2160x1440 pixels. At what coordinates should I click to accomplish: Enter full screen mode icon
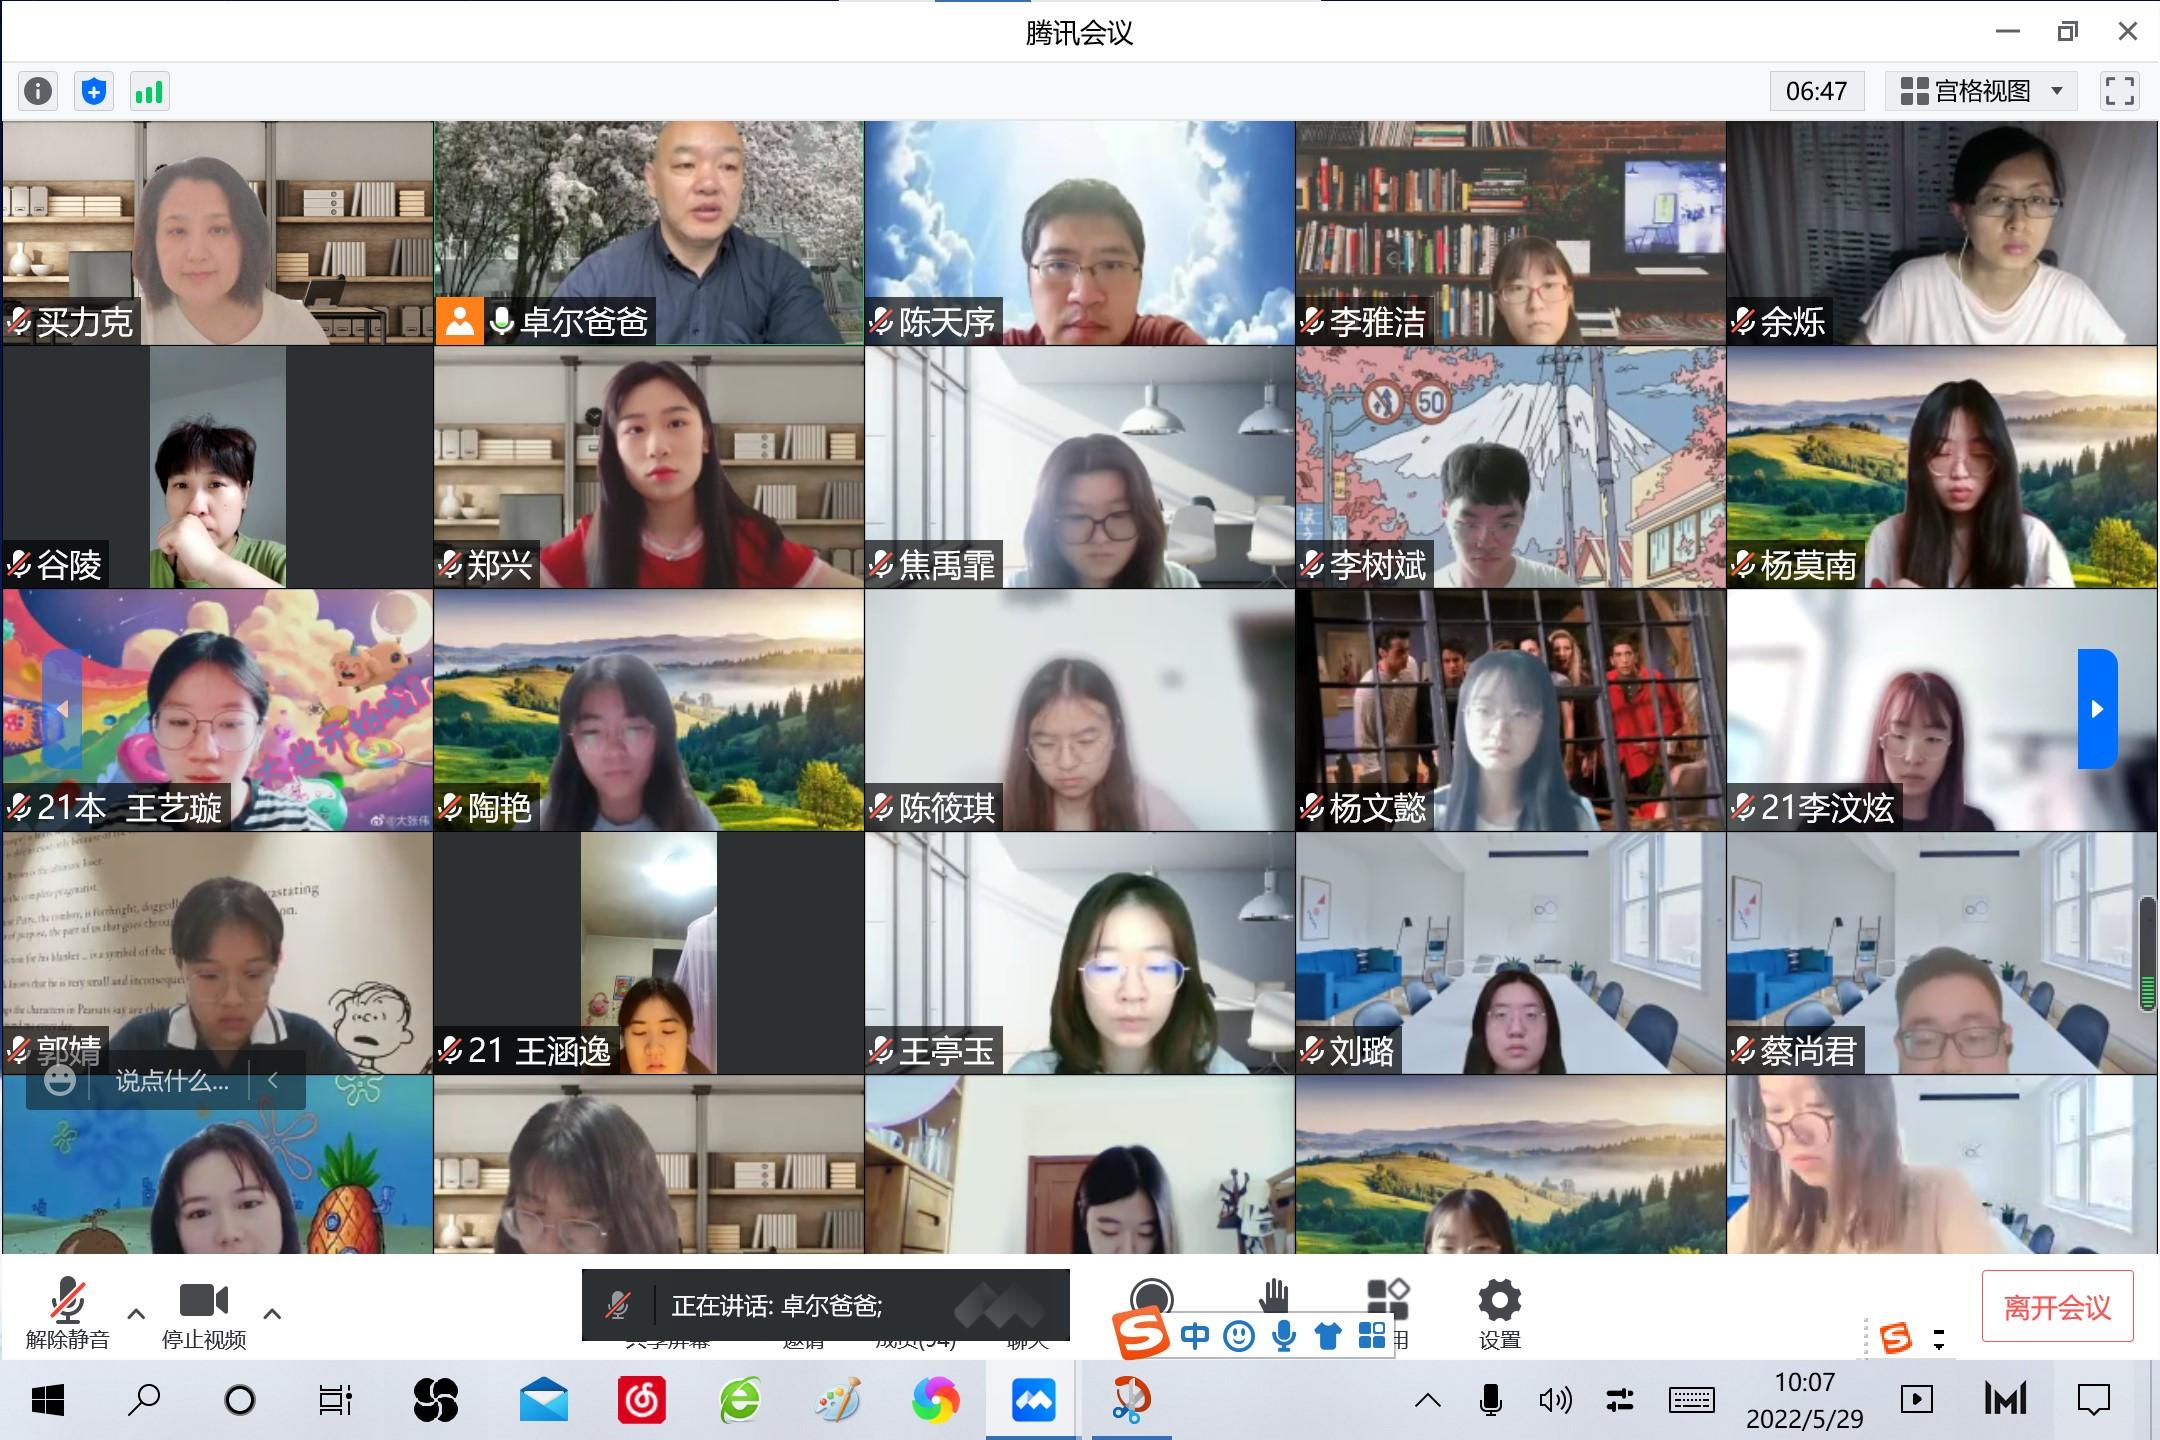2120,91
